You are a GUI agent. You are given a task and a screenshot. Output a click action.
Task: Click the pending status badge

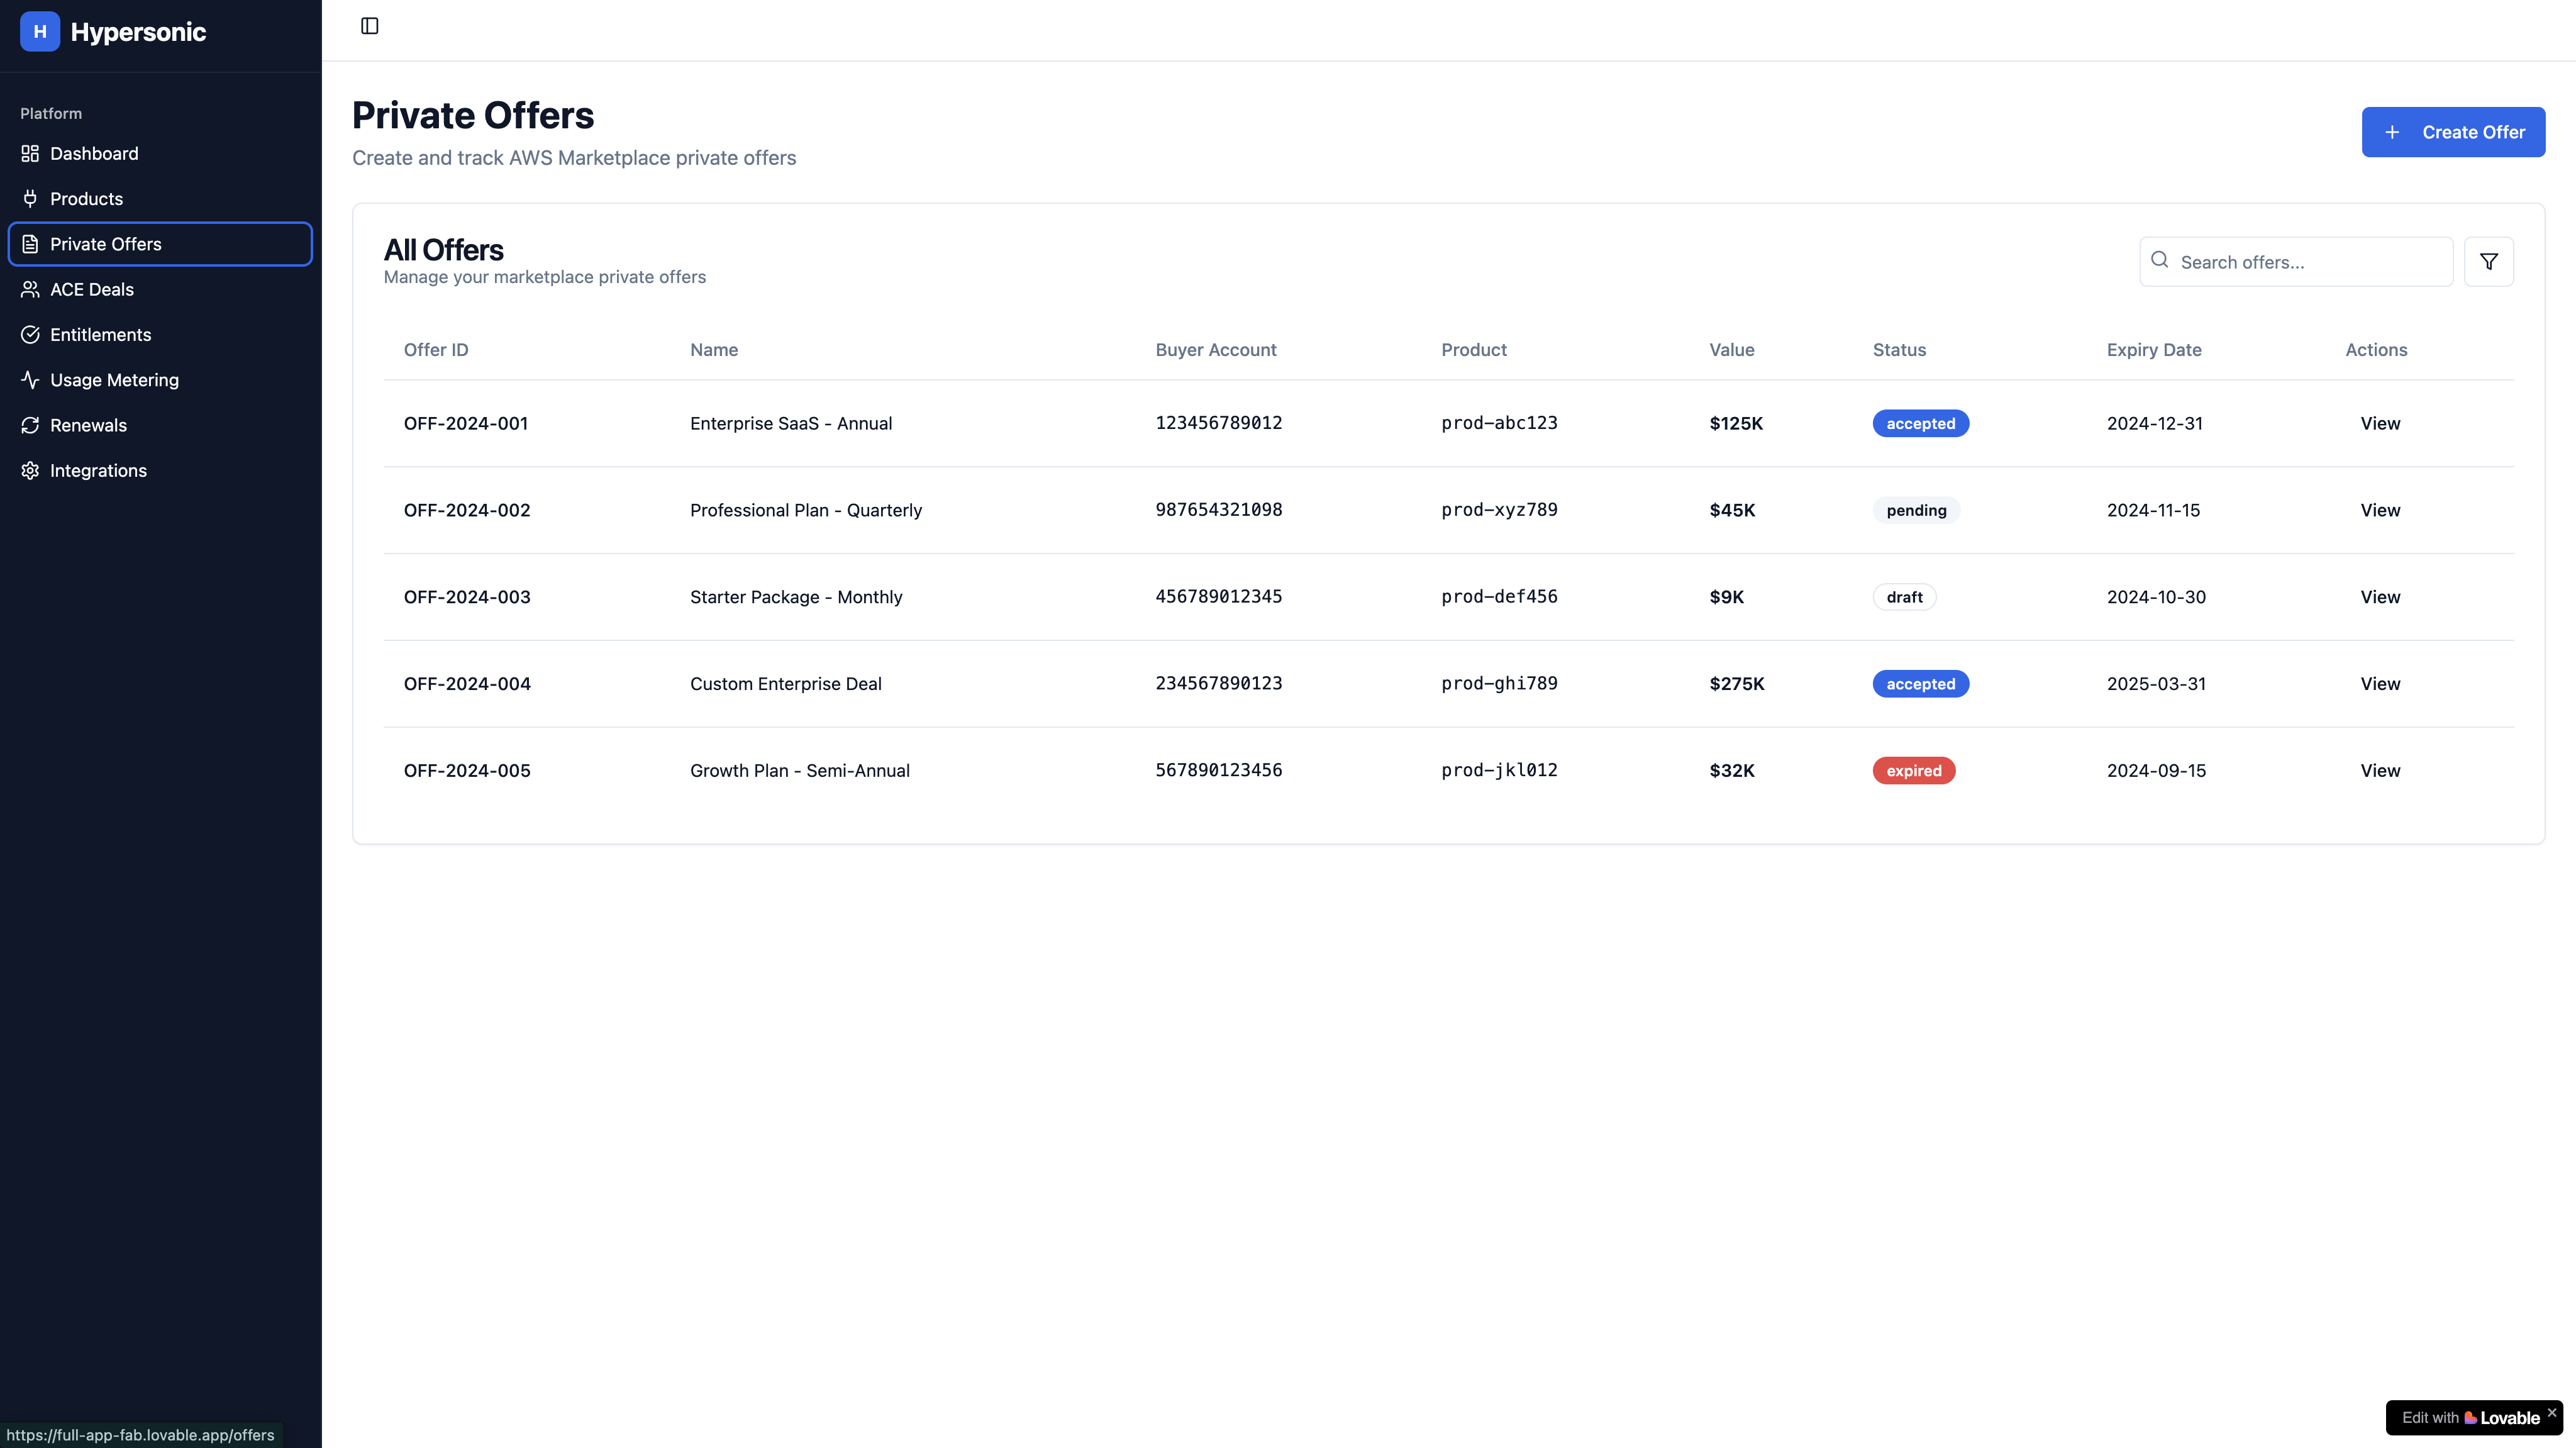click(x=1915, y=511)
